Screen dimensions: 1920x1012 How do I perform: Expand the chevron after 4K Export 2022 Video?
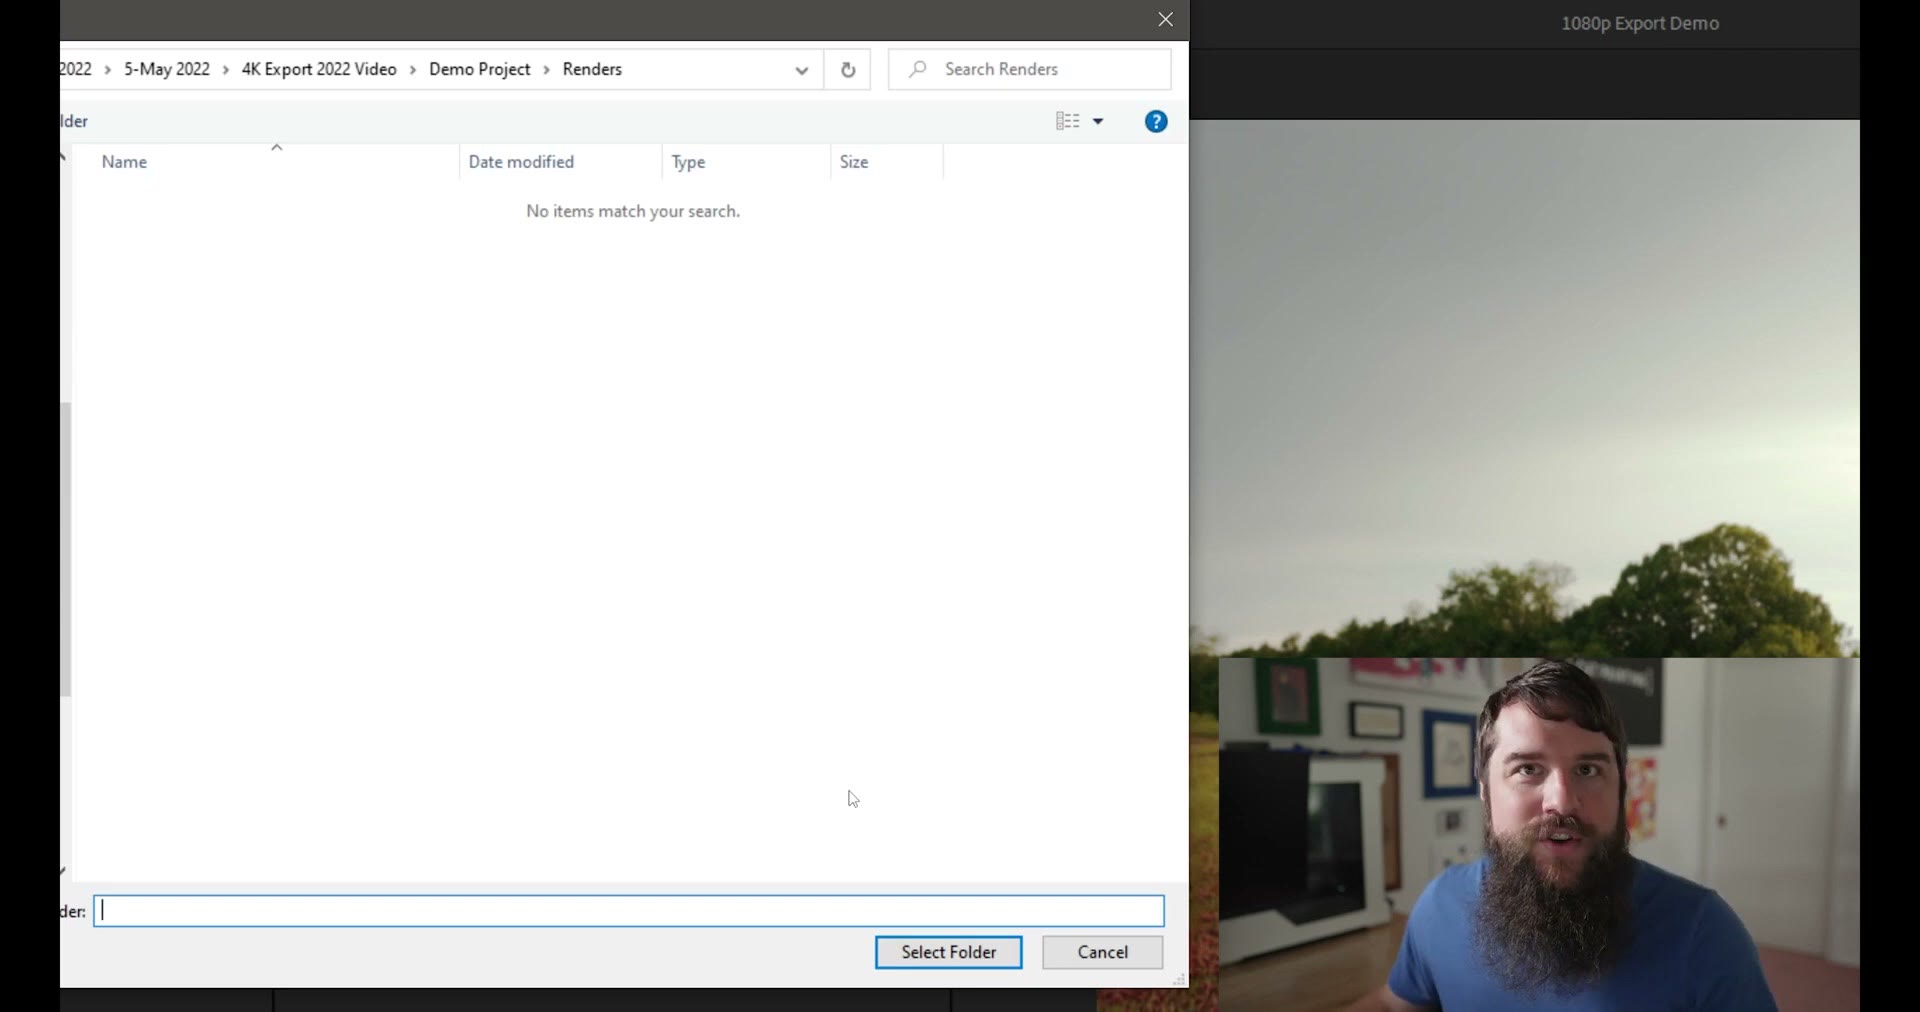click(413, 70)
